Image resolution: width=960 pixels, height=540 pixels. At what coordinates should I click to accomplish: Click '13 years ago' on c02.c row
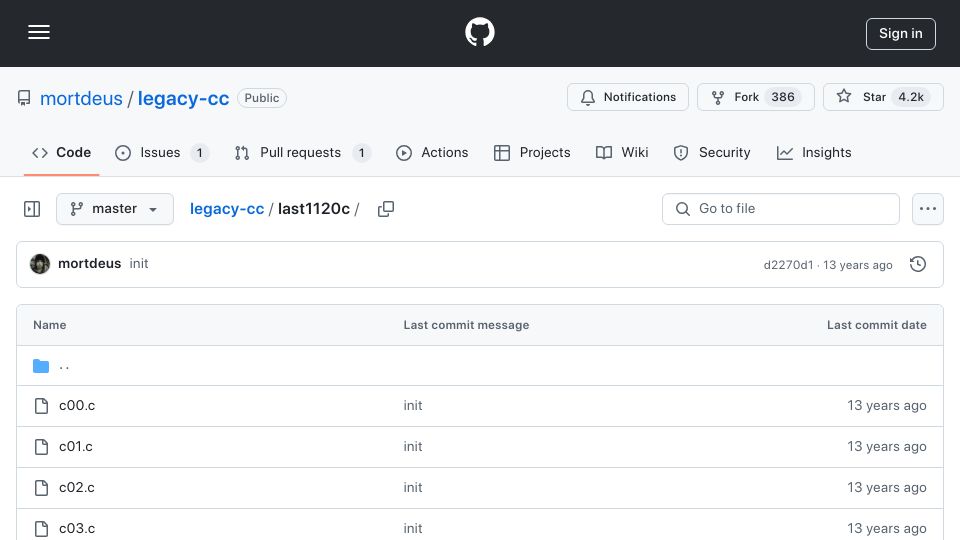click(887, 487)
